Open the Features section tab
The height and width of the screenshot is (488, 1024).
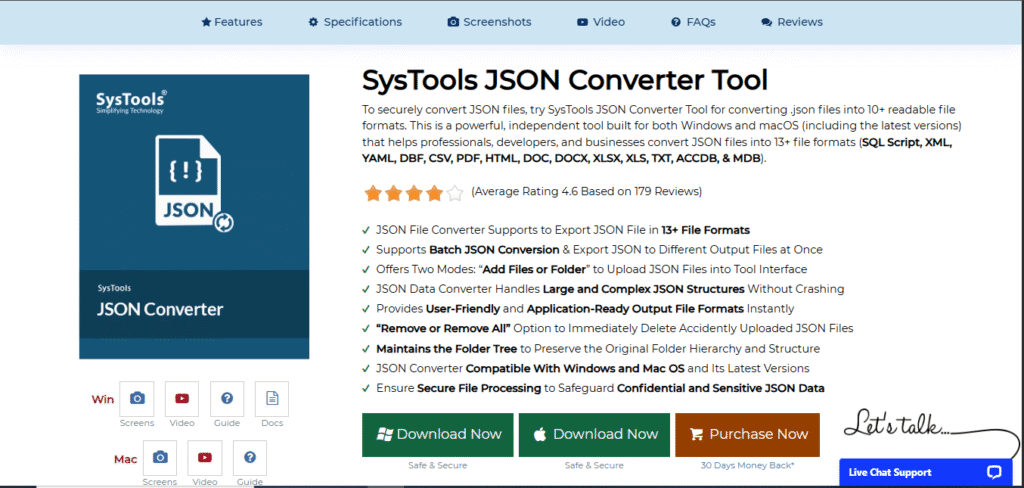pyautogui.click(x=232, y=22)
